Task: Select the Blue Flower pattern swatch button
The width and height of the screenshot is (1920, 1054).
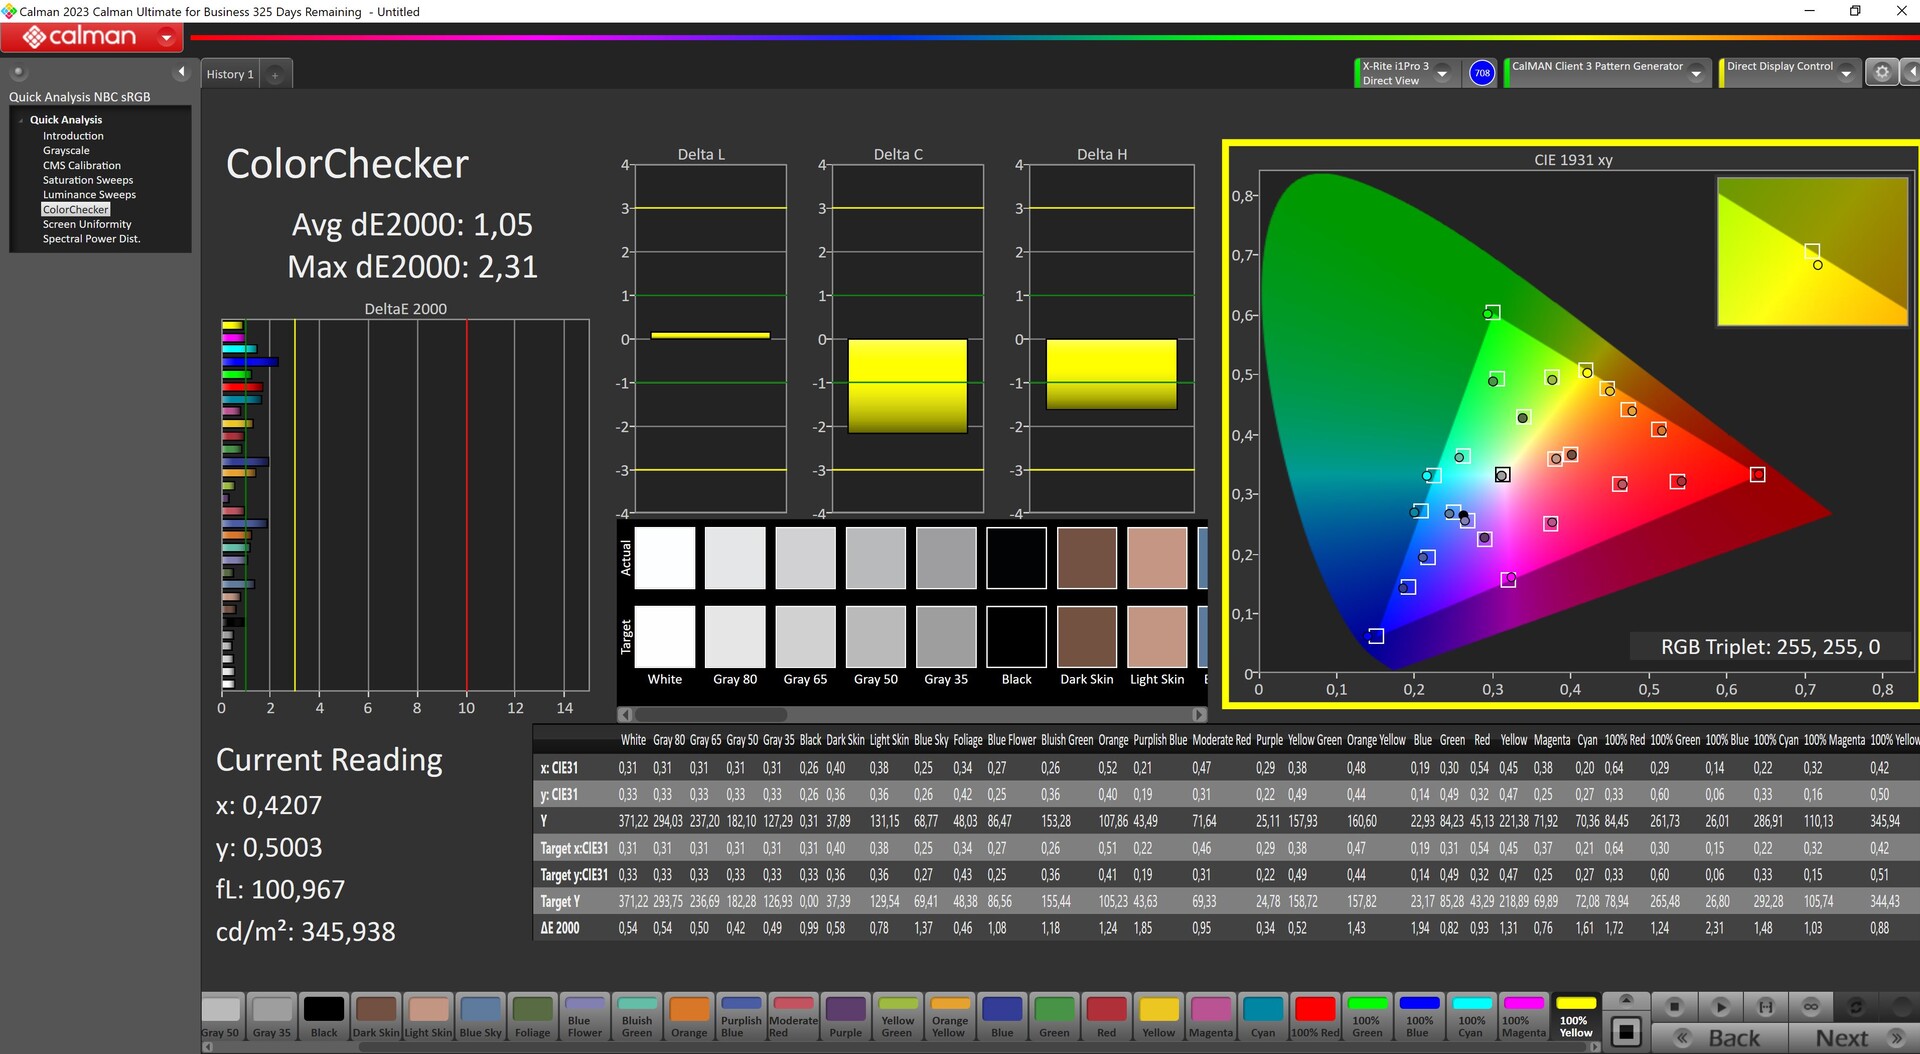Action: click(x=585, y=1017)
